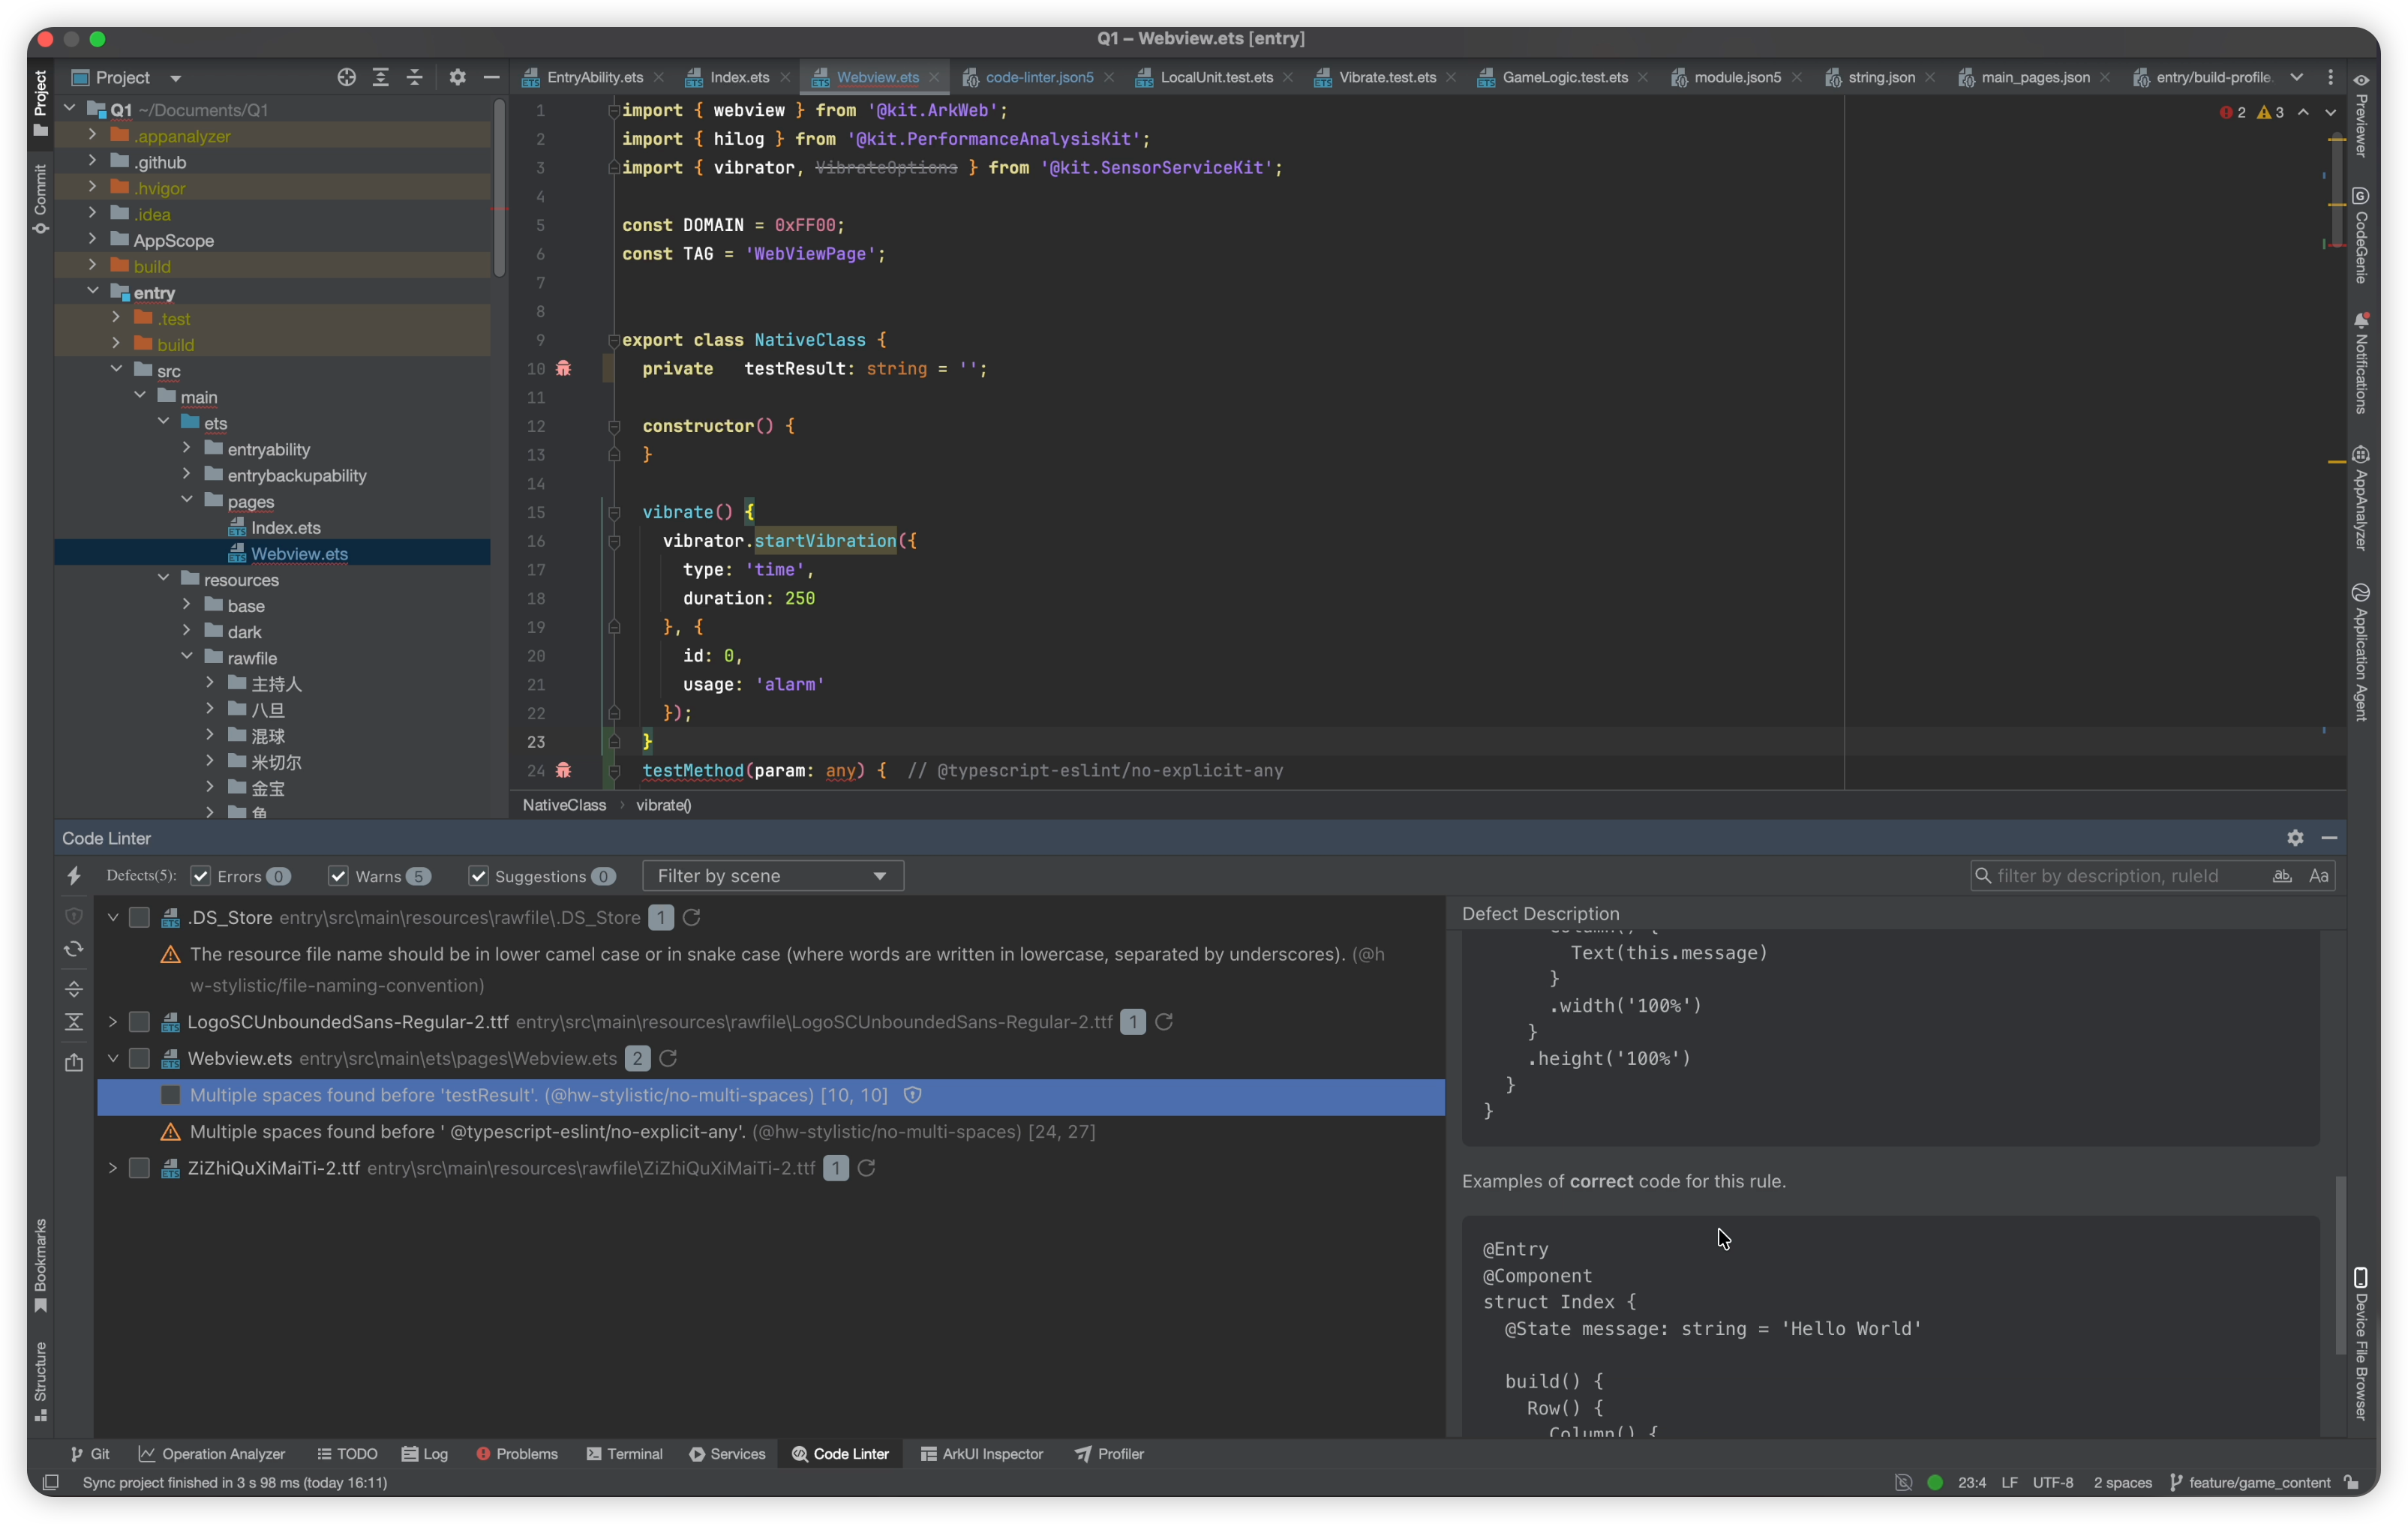Open the Terminal tool window tab
This screenshot has width=2408, height=1524.
[624, 1454]
